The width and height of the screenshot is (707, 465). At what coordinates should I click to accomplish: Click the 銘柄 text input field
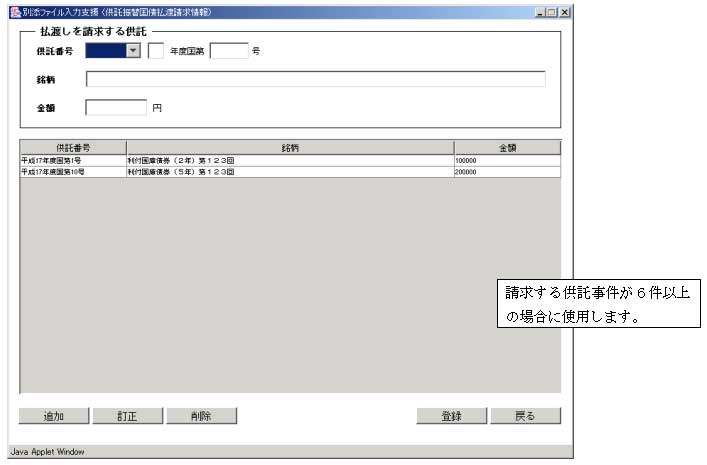point(315,80)
